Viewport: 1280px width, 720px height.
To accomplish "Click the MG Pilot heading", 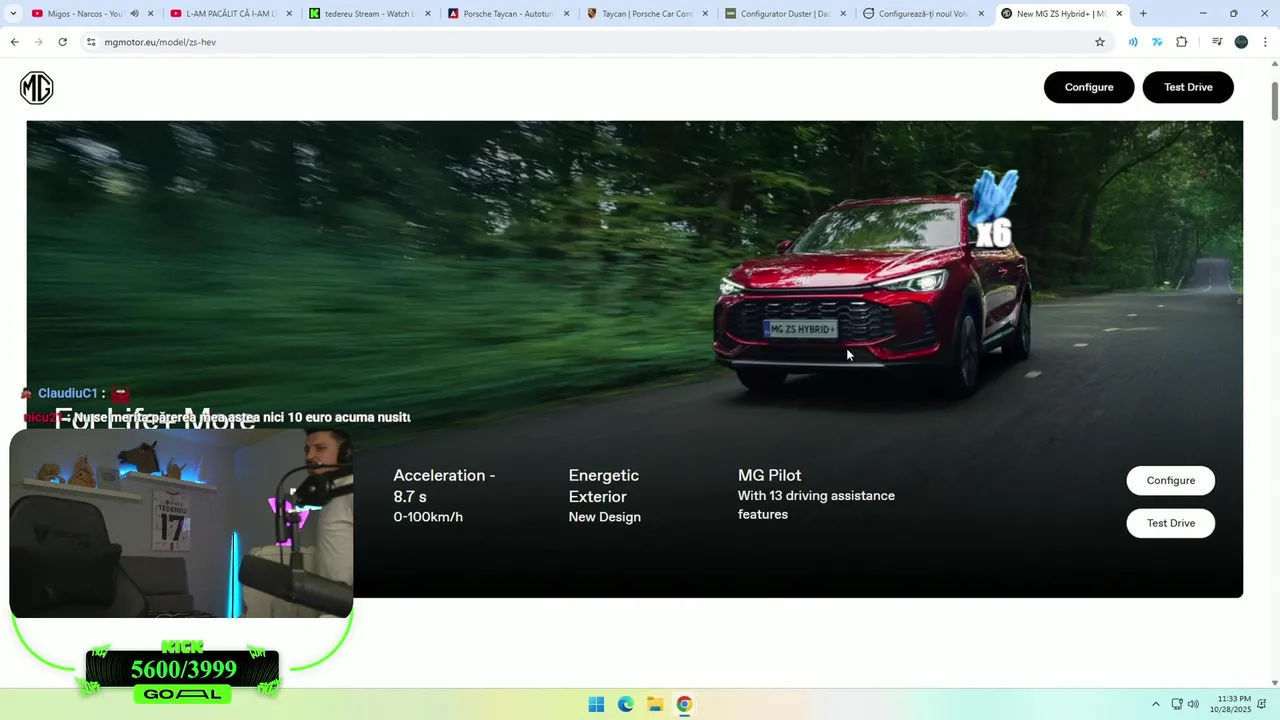I will [x=769, y=475].
